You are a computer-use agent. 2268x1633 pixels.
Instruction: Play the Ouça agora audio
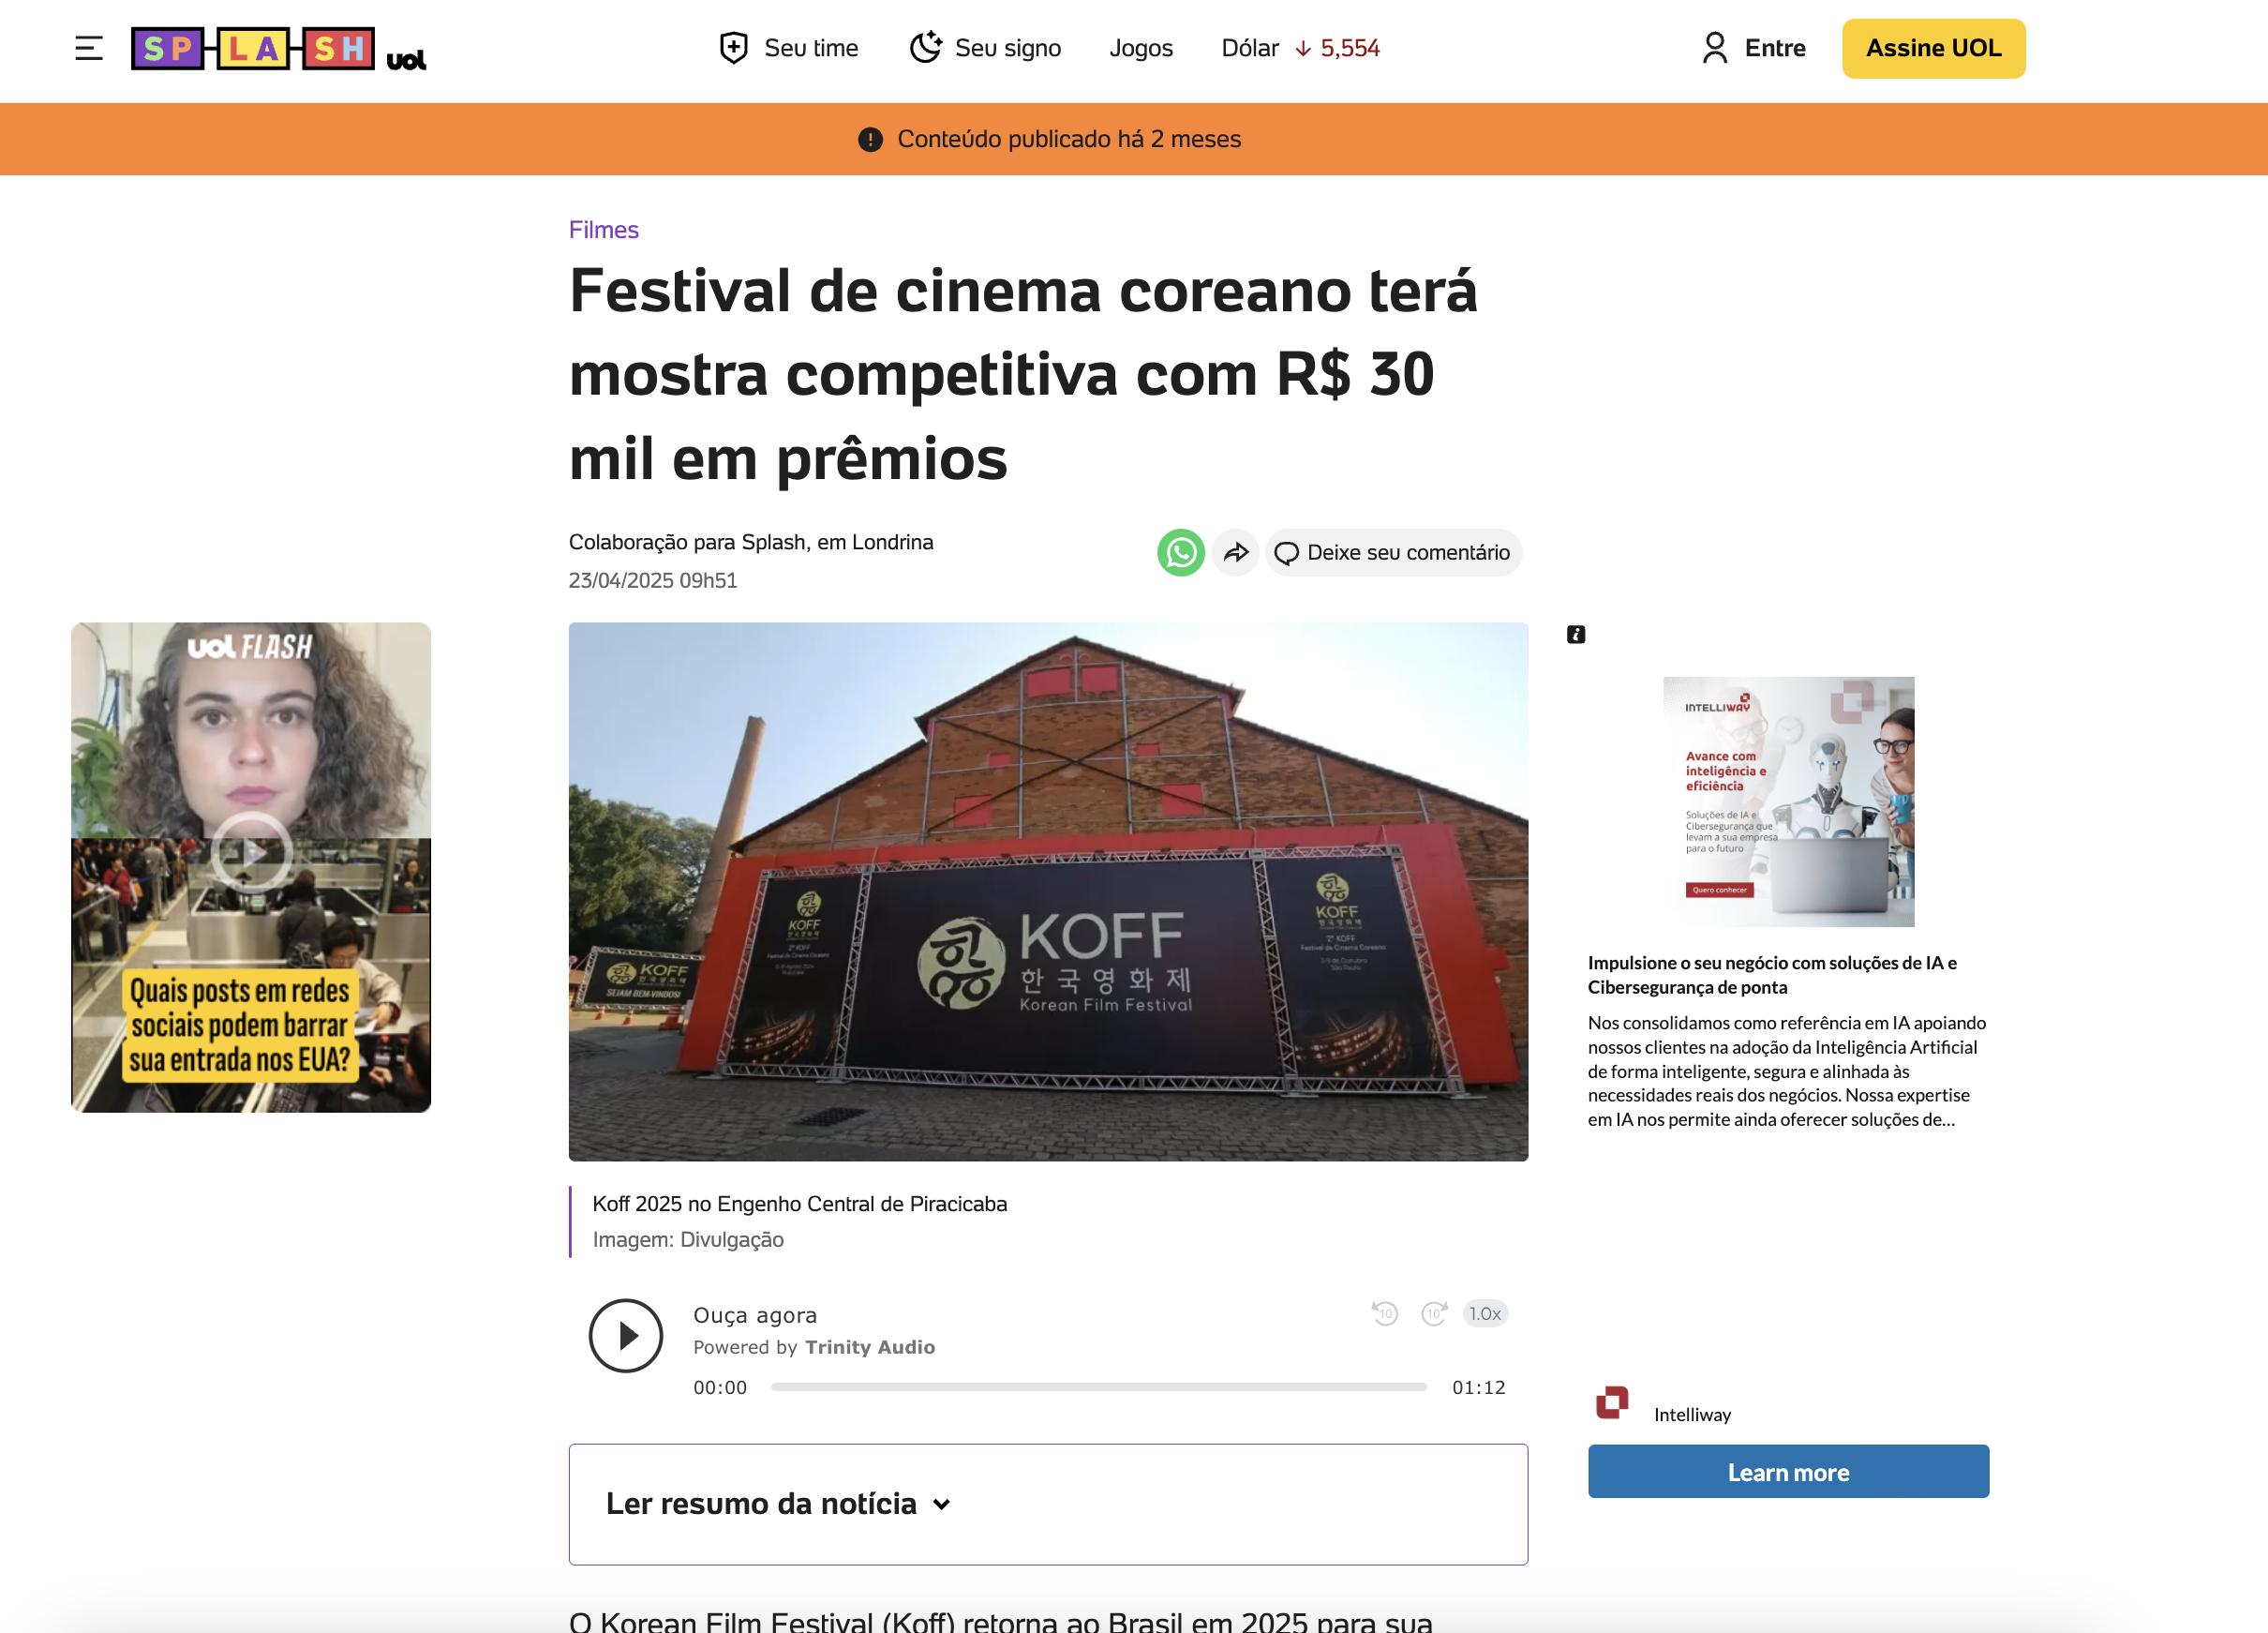[x=626, y=1335]
